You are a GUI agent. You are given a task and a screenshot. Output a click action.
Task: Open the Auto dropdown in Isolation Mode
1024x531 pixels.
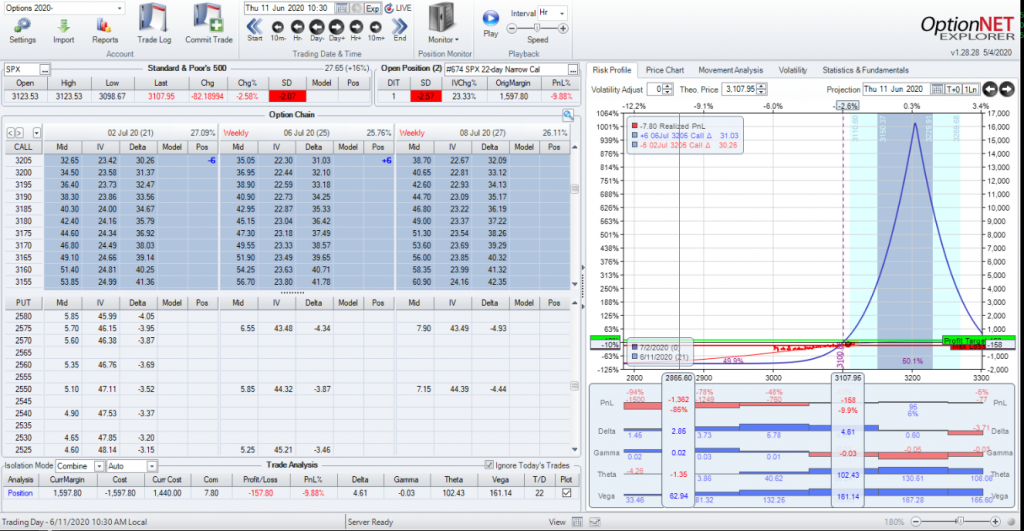[x=152, y=466]
